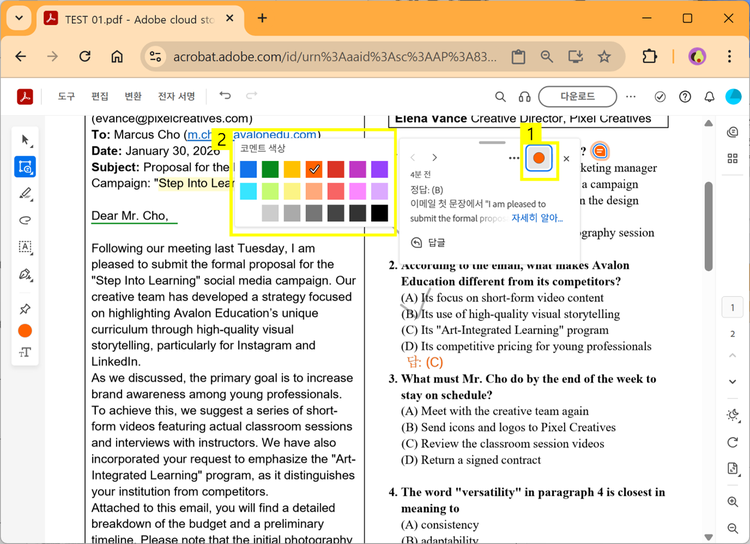Open comment options ellipsis menu
750x544 pixels.
click(513, 158)
